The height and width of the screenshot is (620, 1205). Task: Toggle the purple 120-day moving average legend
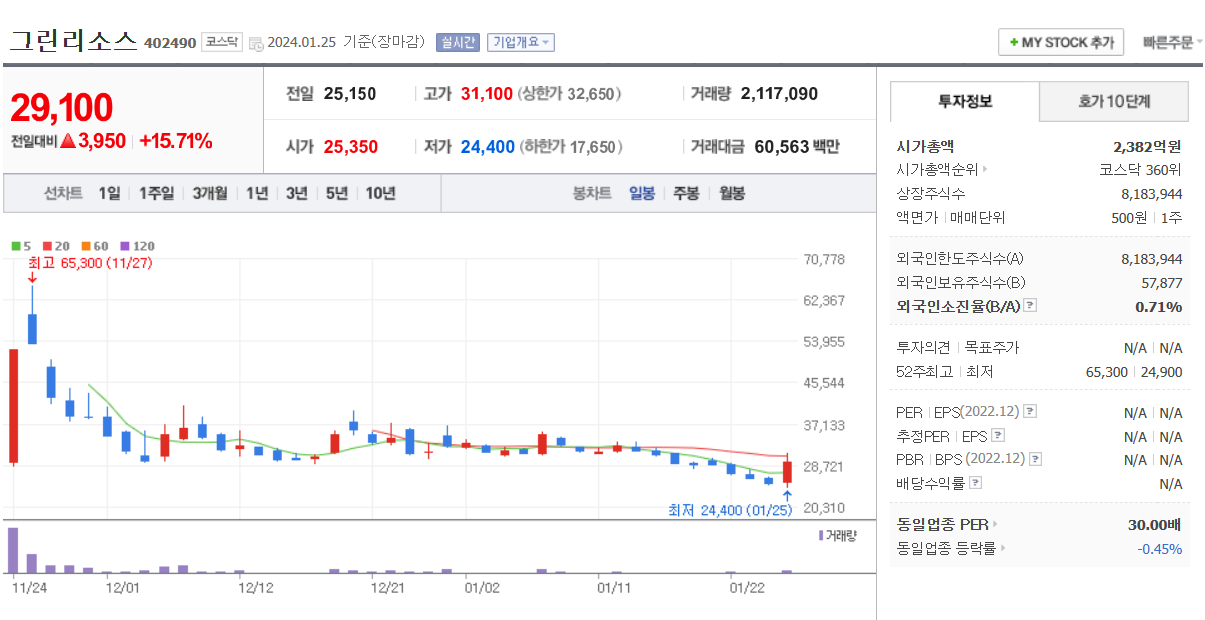(x=137, y=246)
